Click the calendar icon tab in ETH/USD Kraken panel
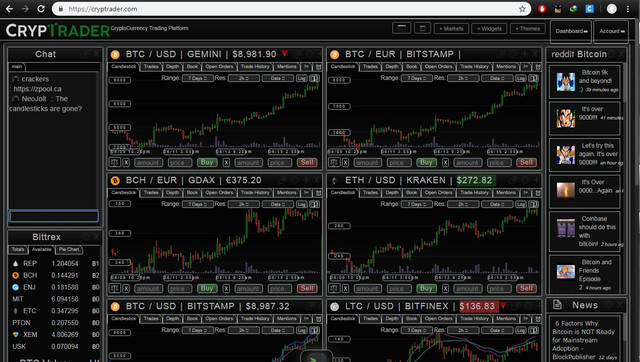640x362 pixels. point(538,193)
